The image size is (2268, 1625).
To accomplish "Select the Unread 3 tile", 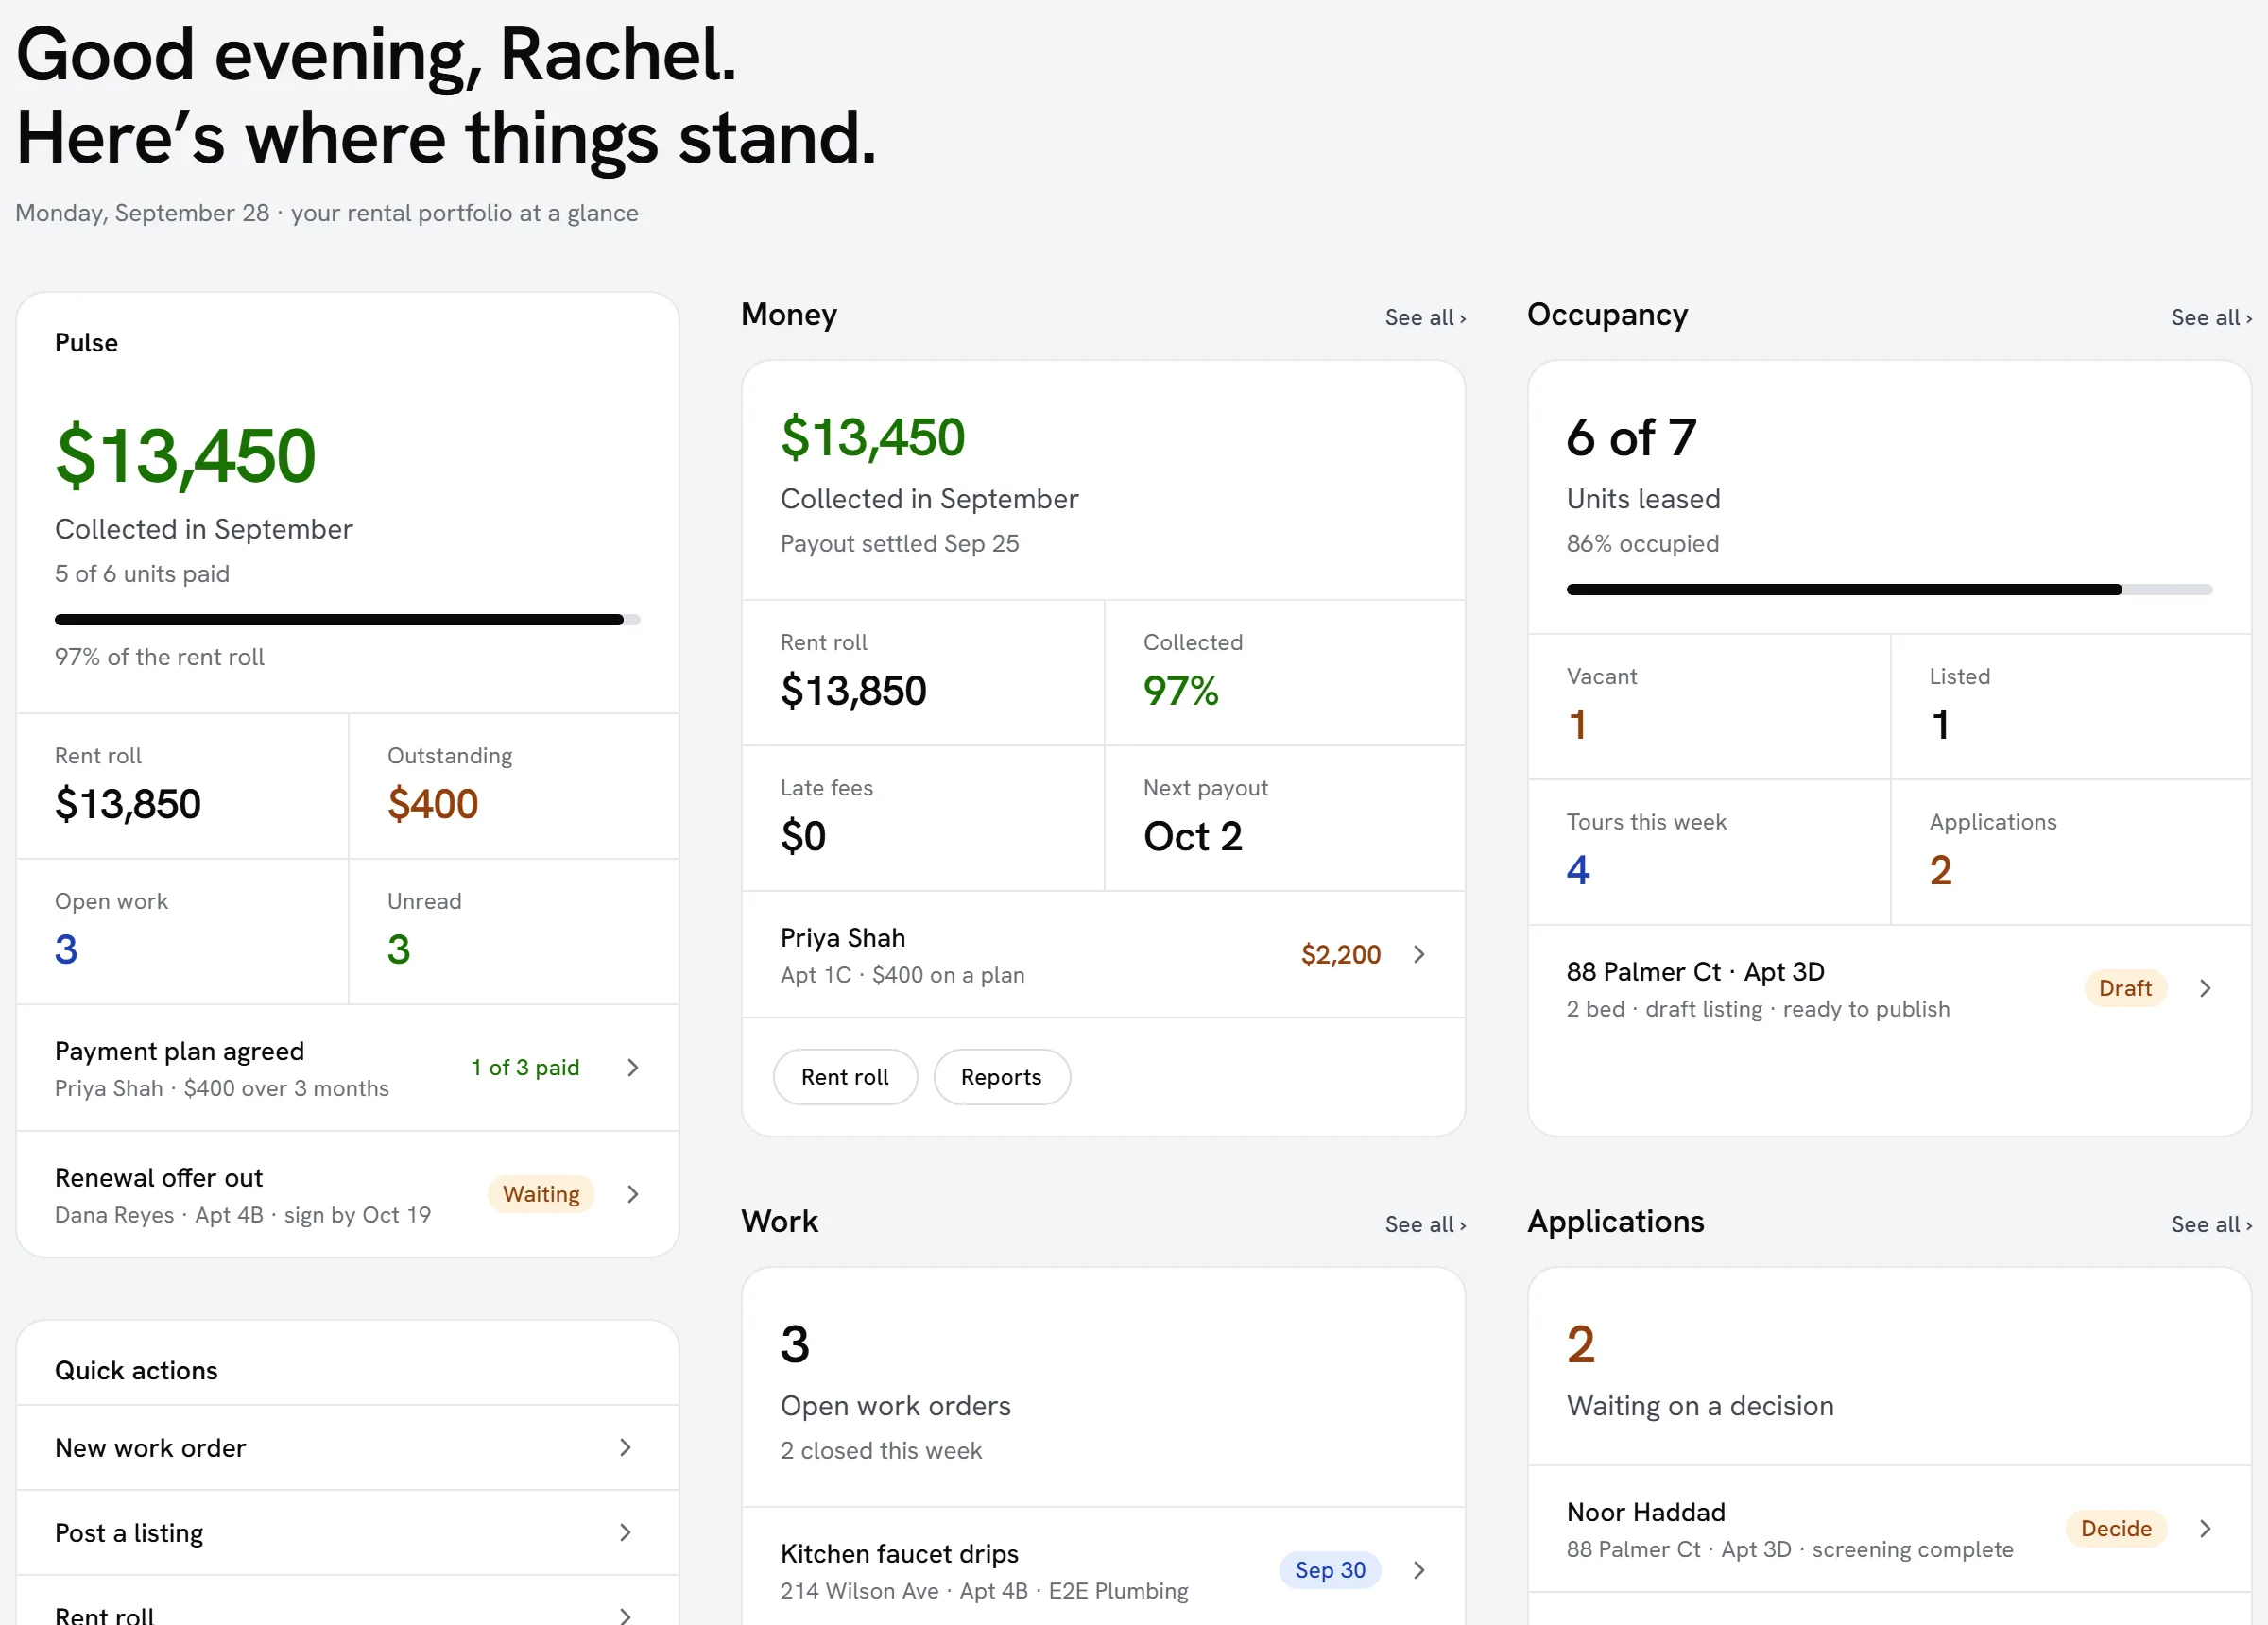I will 514,931.
